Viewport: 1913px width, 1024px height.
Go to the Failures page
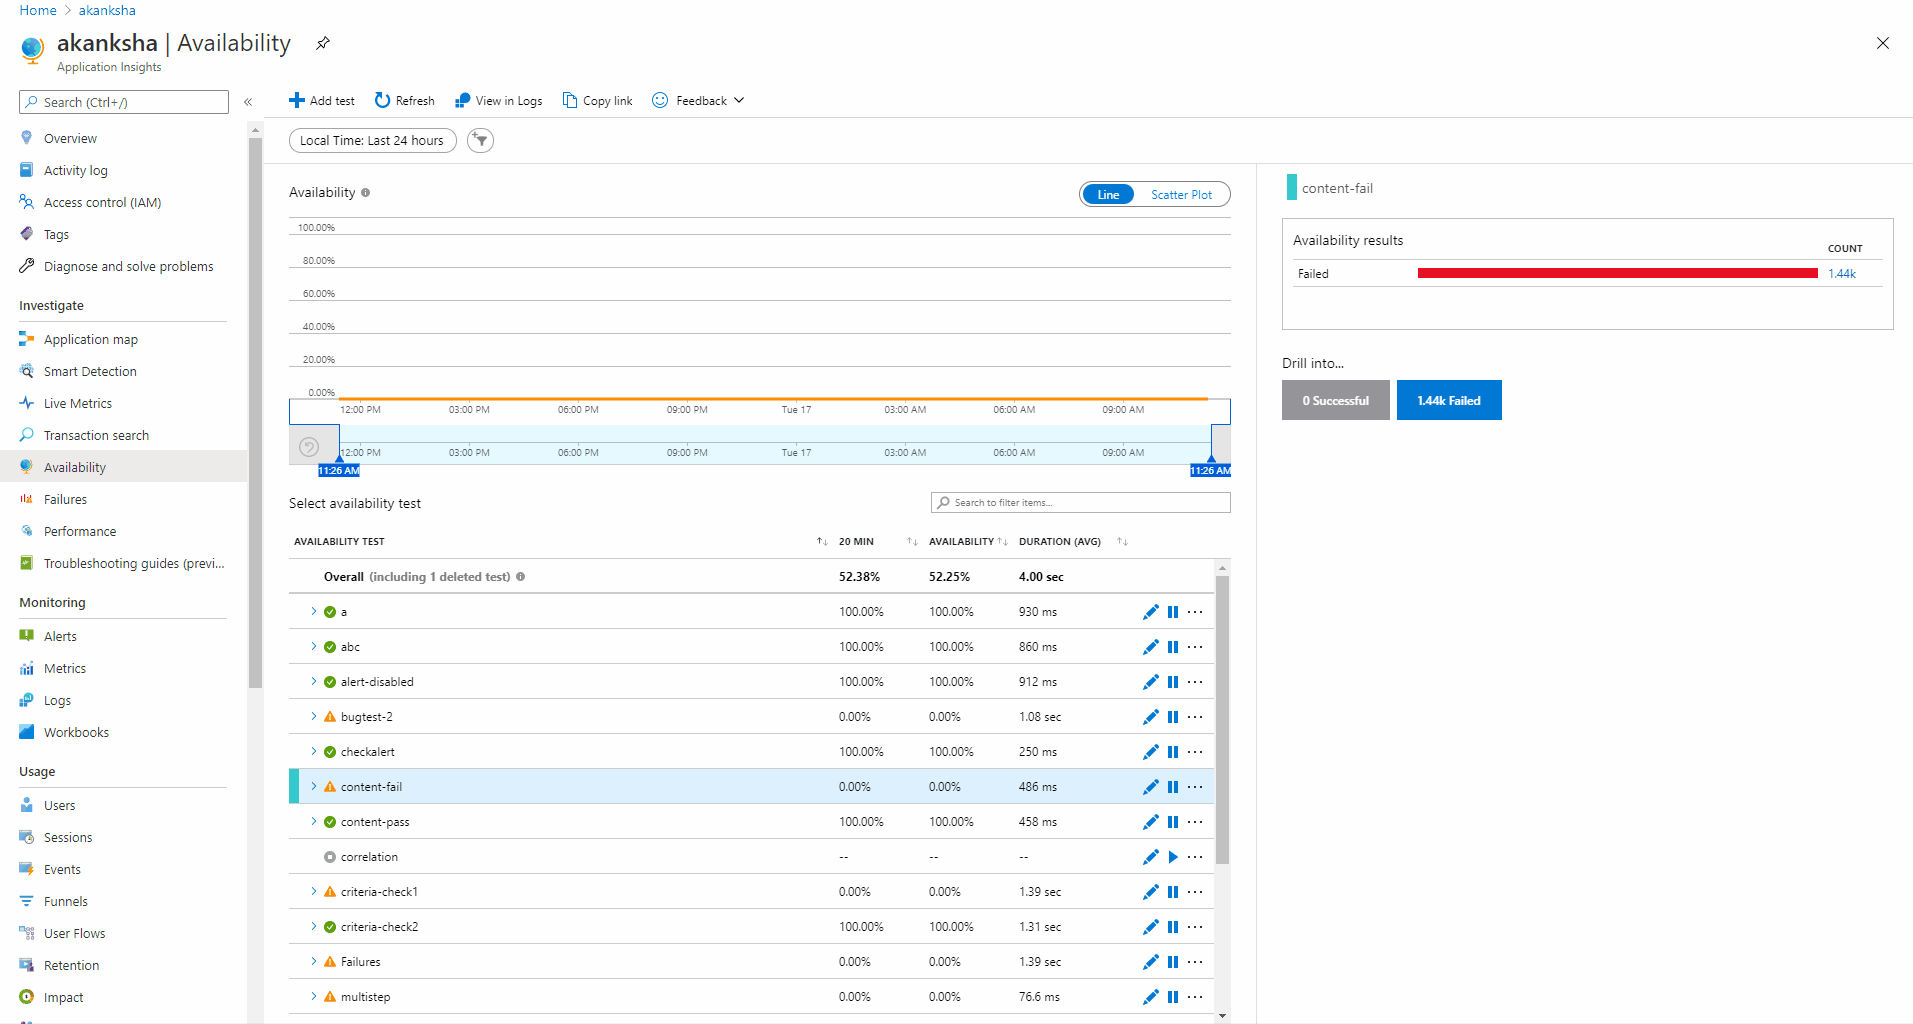click(x=68, y=498)
